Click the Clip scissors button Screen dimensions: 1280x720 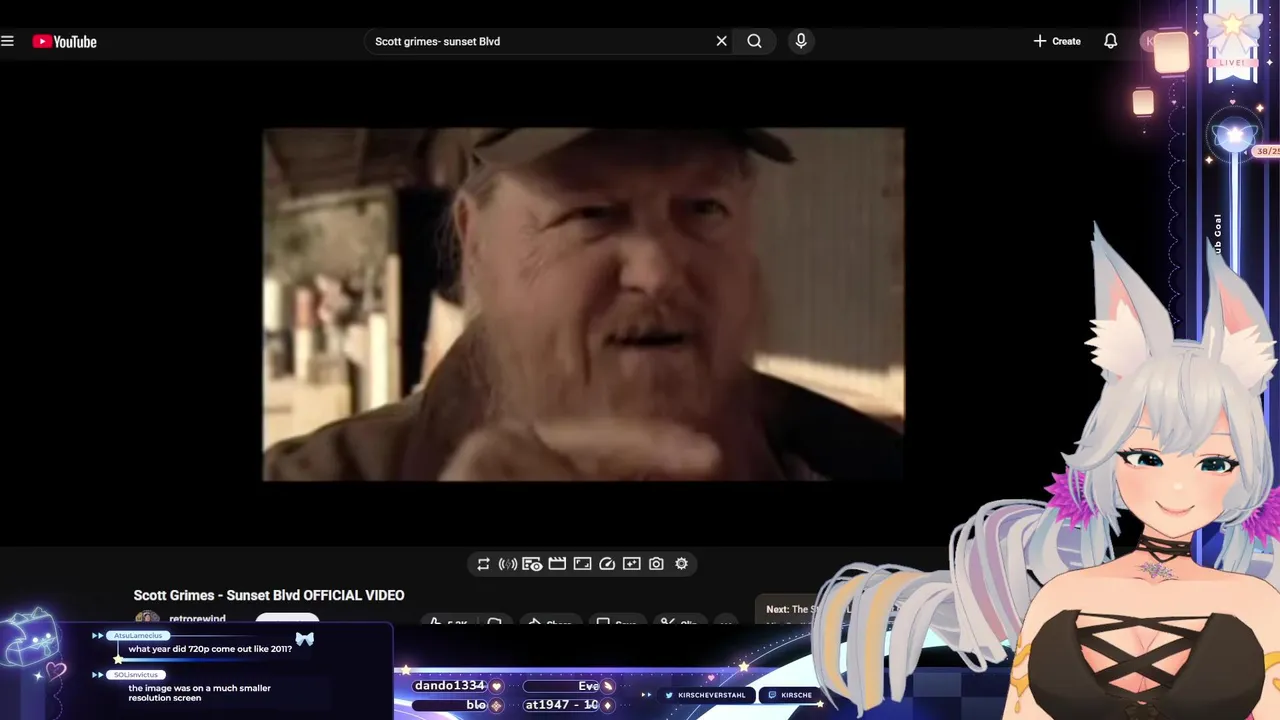(x=680, y=622)
